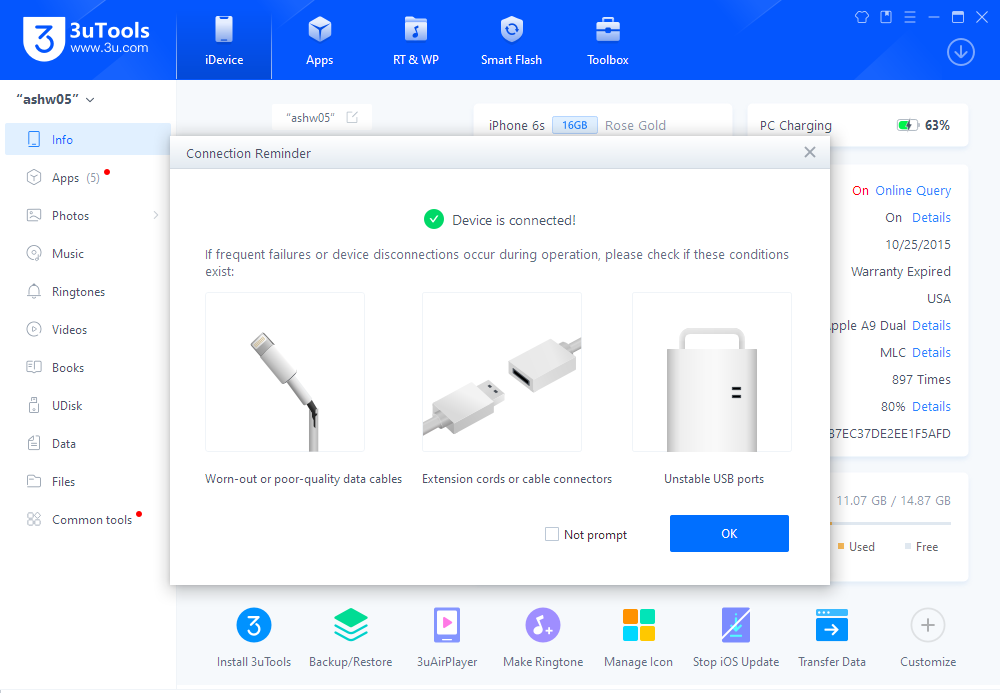Open Ringtones in the sidebar
1000x693 pixels.
click(88, 291)
